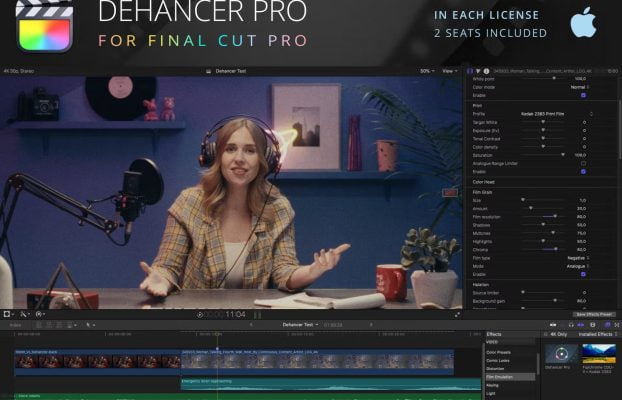The image size is (622, 400).
Task: Toggle Enable checkbox under Print section
Action: 583,171
